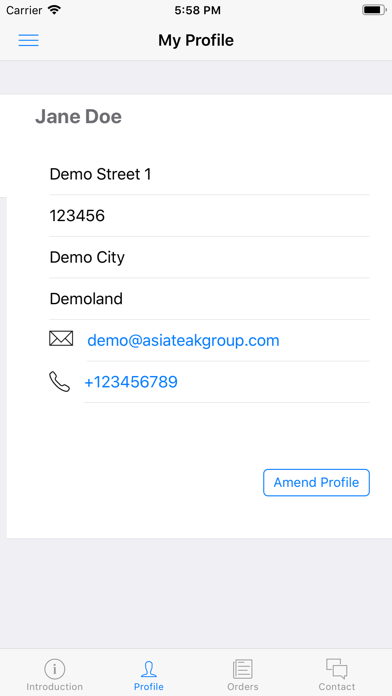
Task: Tap the My Profile title
Action: pyautogui.click(x=196, y=40)
